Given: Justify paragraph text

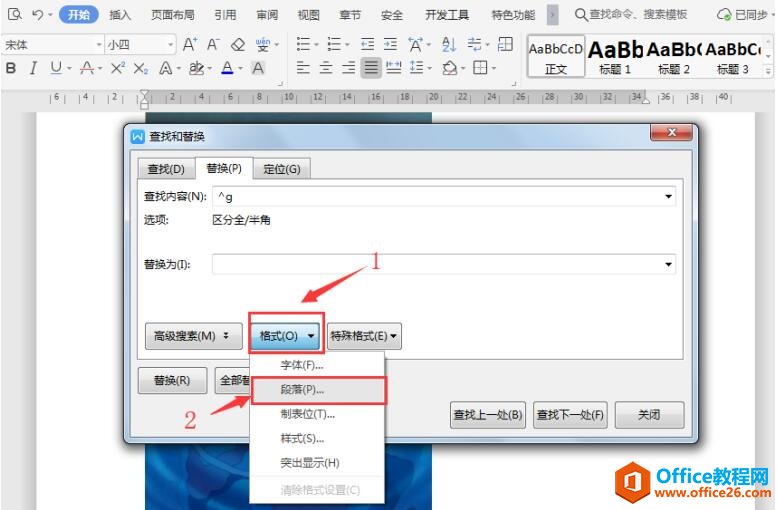Looking at the screenshot, I should pos(371,67).
